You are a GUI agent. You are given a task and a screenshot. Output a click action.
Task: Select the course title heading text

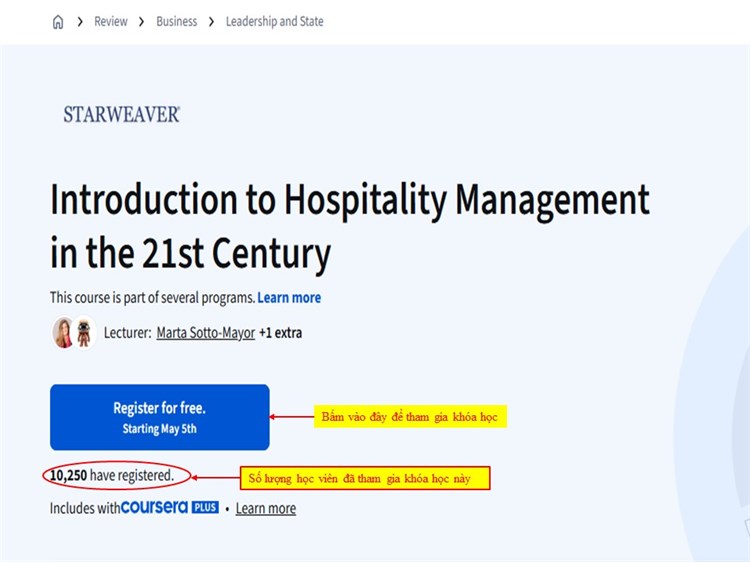(x=350, y=227)
